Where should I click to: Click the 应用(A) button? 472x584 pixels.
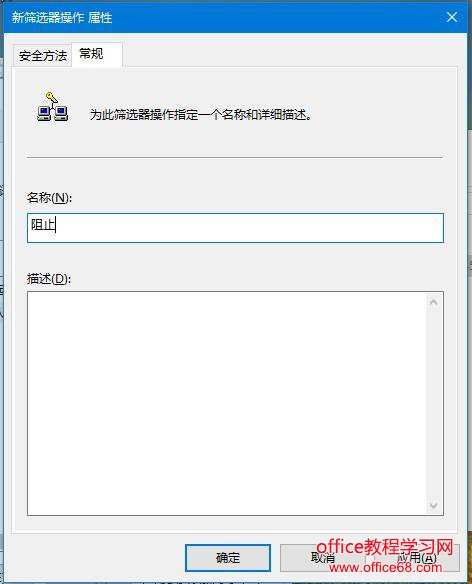(x=416, y=558)
